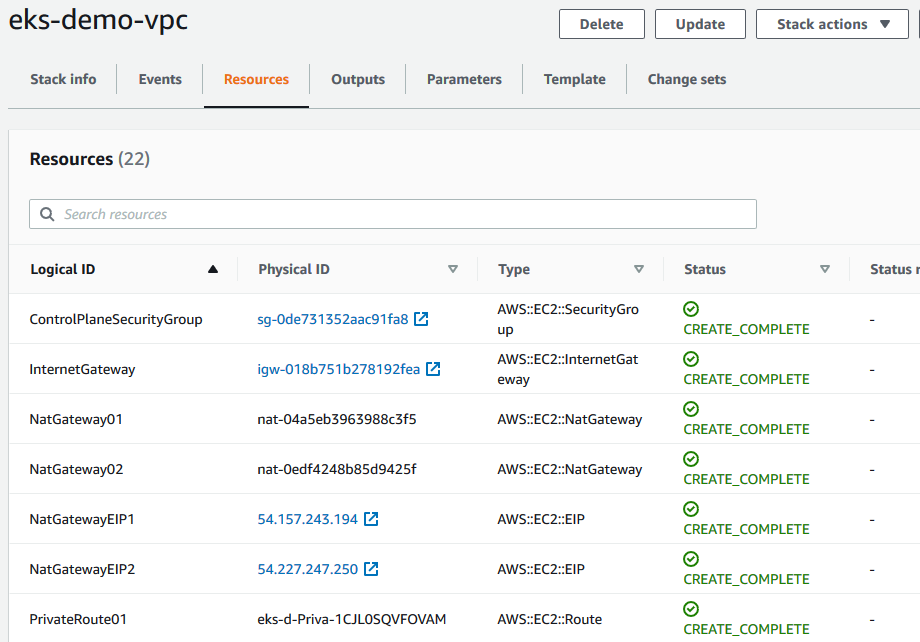The width and height of the screenshot is (920, 642).
Task: Open Elastic IP 54.157.243.194 link
Action: pyautogui.click(x=307, y=519)
